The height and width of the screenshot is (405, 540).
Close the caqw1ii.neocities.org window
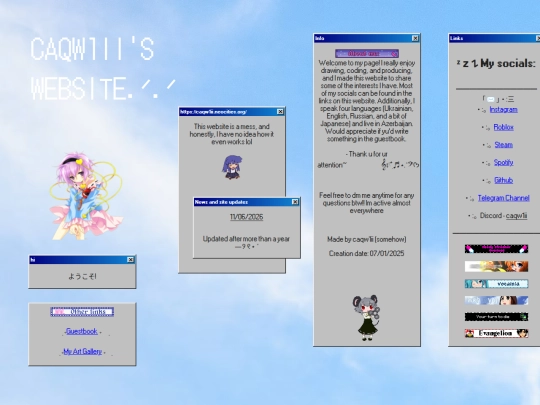point(280,112)
